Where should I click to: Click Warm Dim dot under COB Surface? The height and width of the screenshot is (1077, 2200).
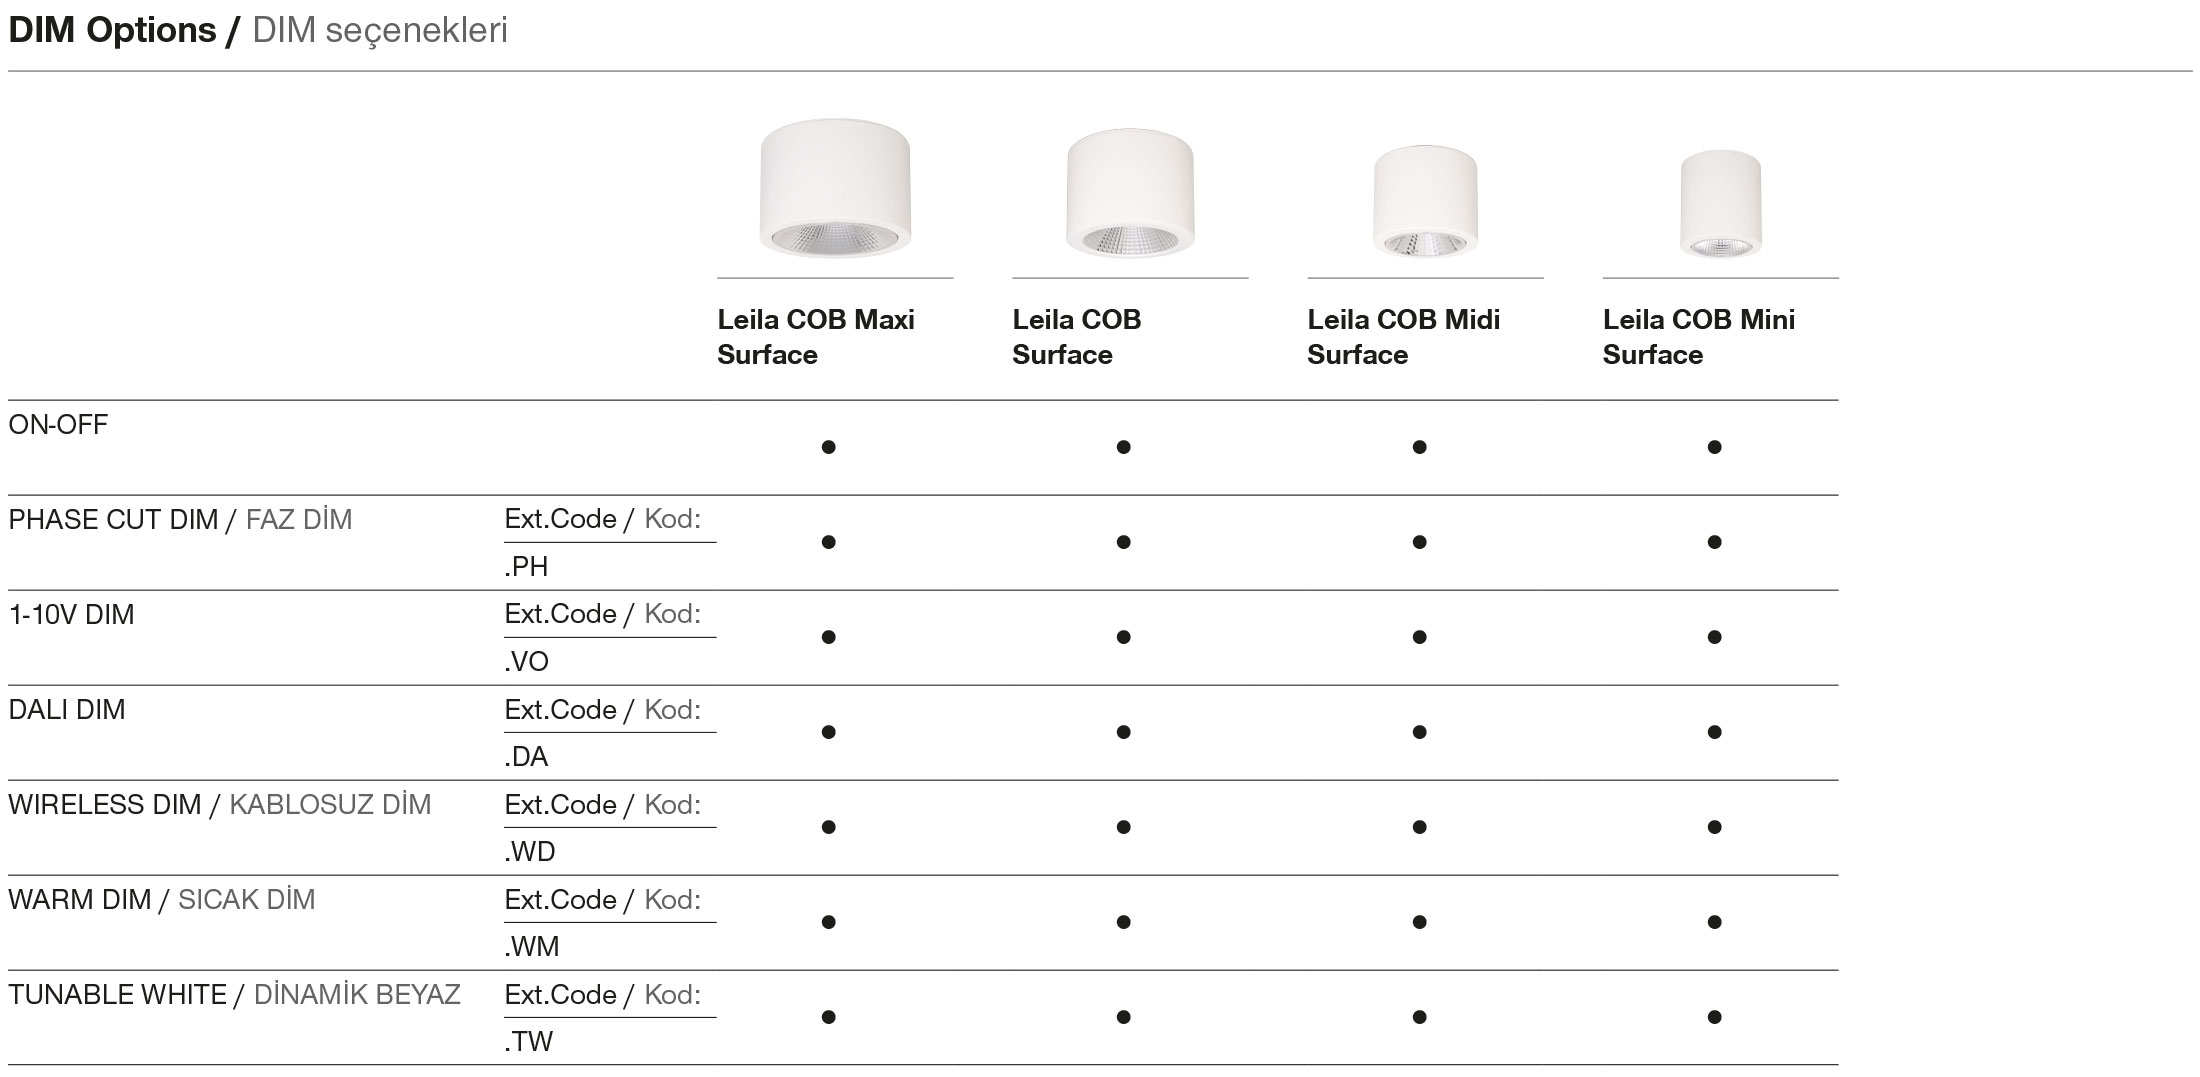1123,922
